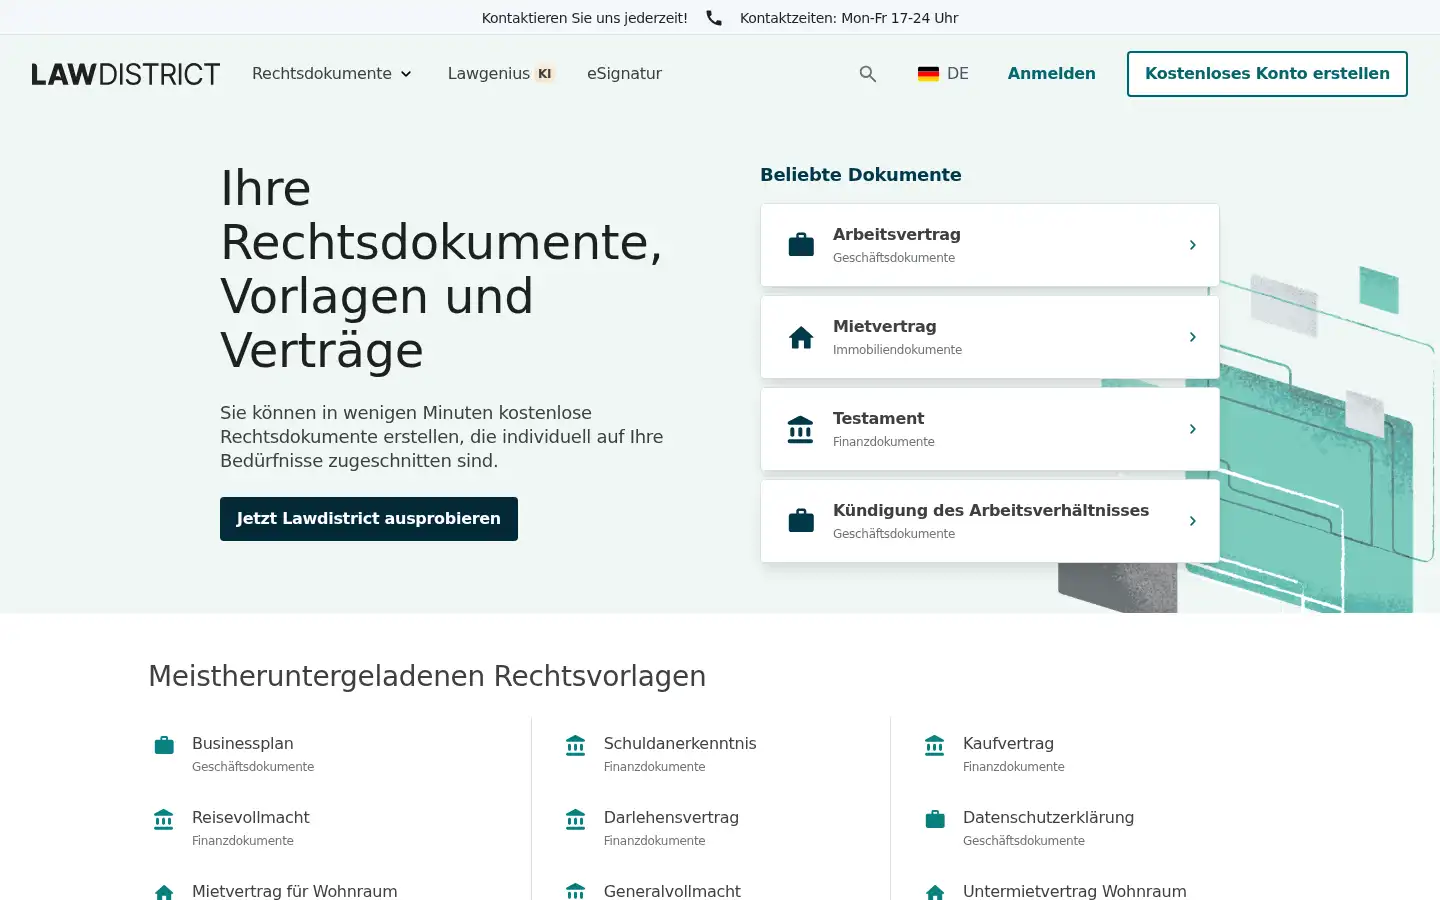Open the Reisevollmacht template link

pyautogui.click(x=251, y=817)
